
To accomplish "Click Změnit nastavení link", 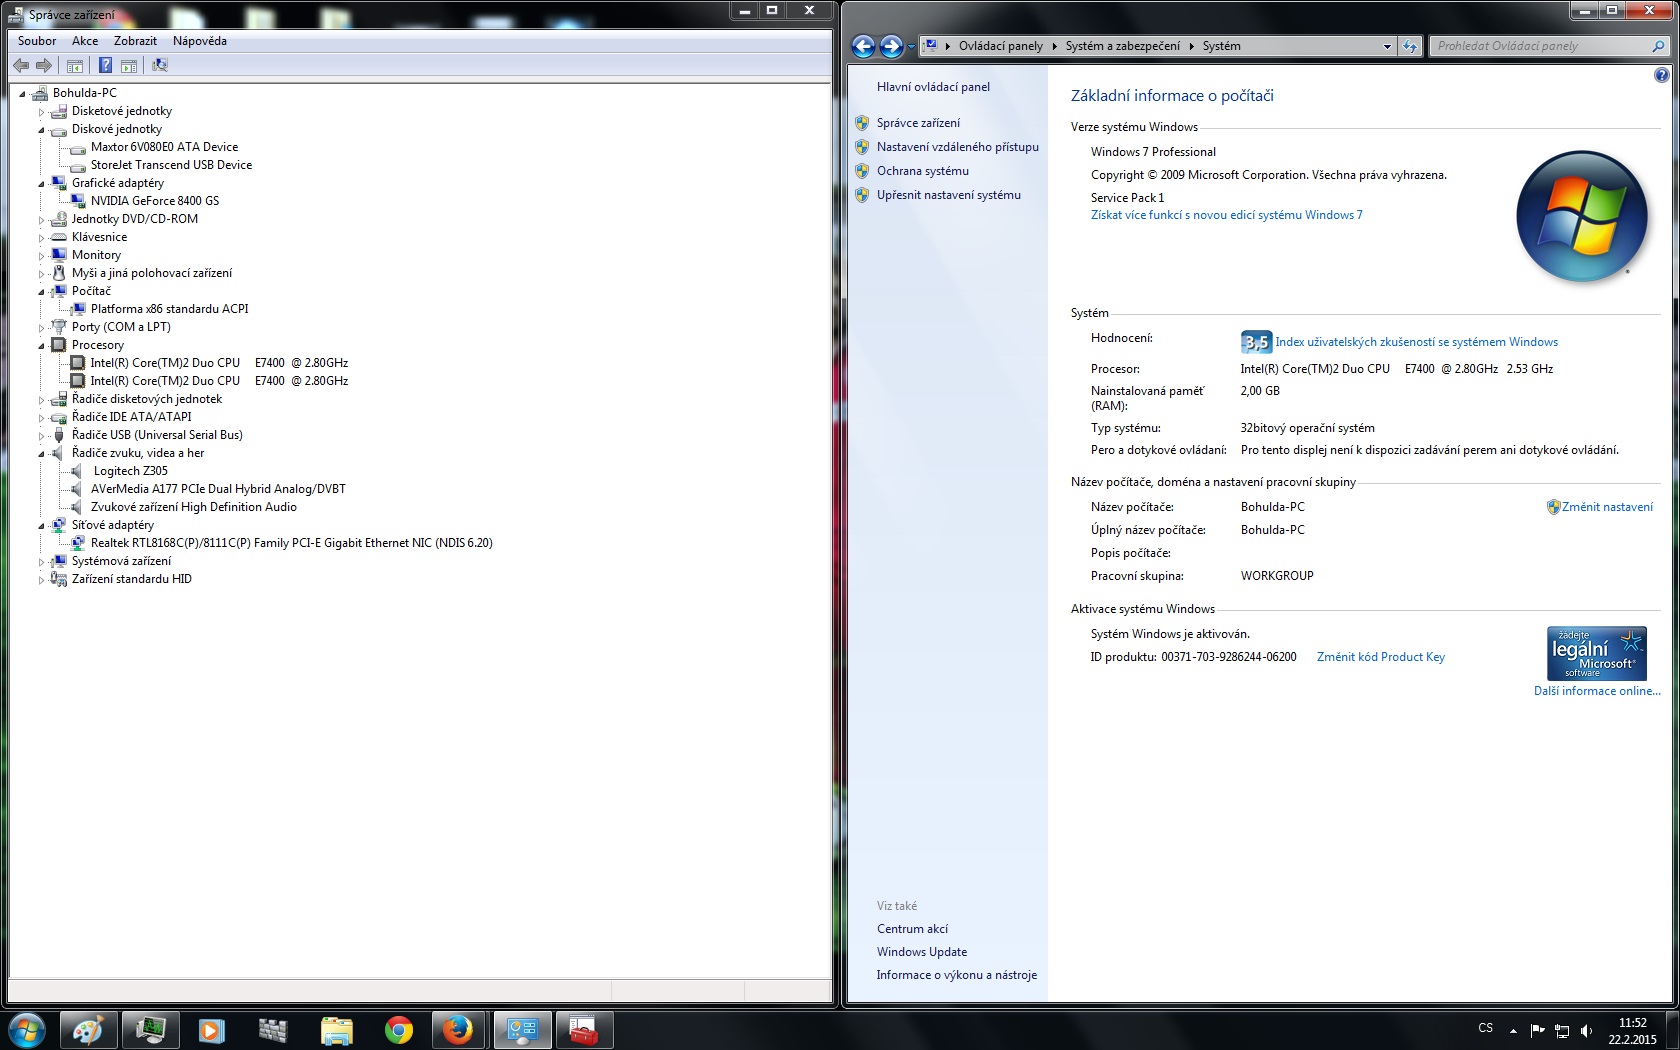I will [1607, 507].
